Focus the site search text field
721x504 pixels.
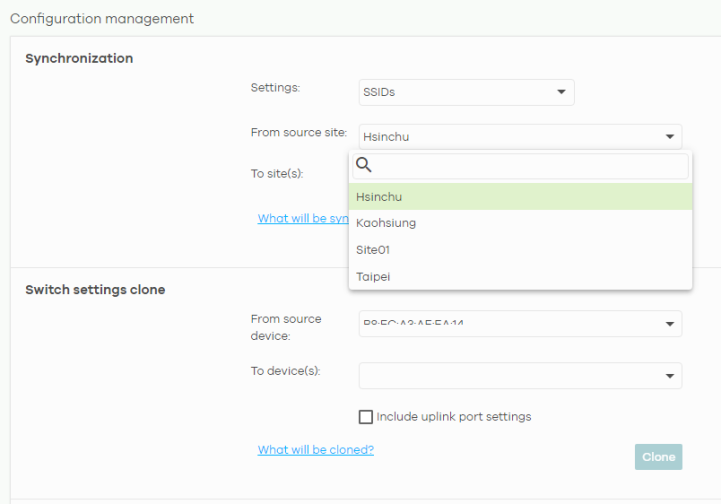point(530,166)
